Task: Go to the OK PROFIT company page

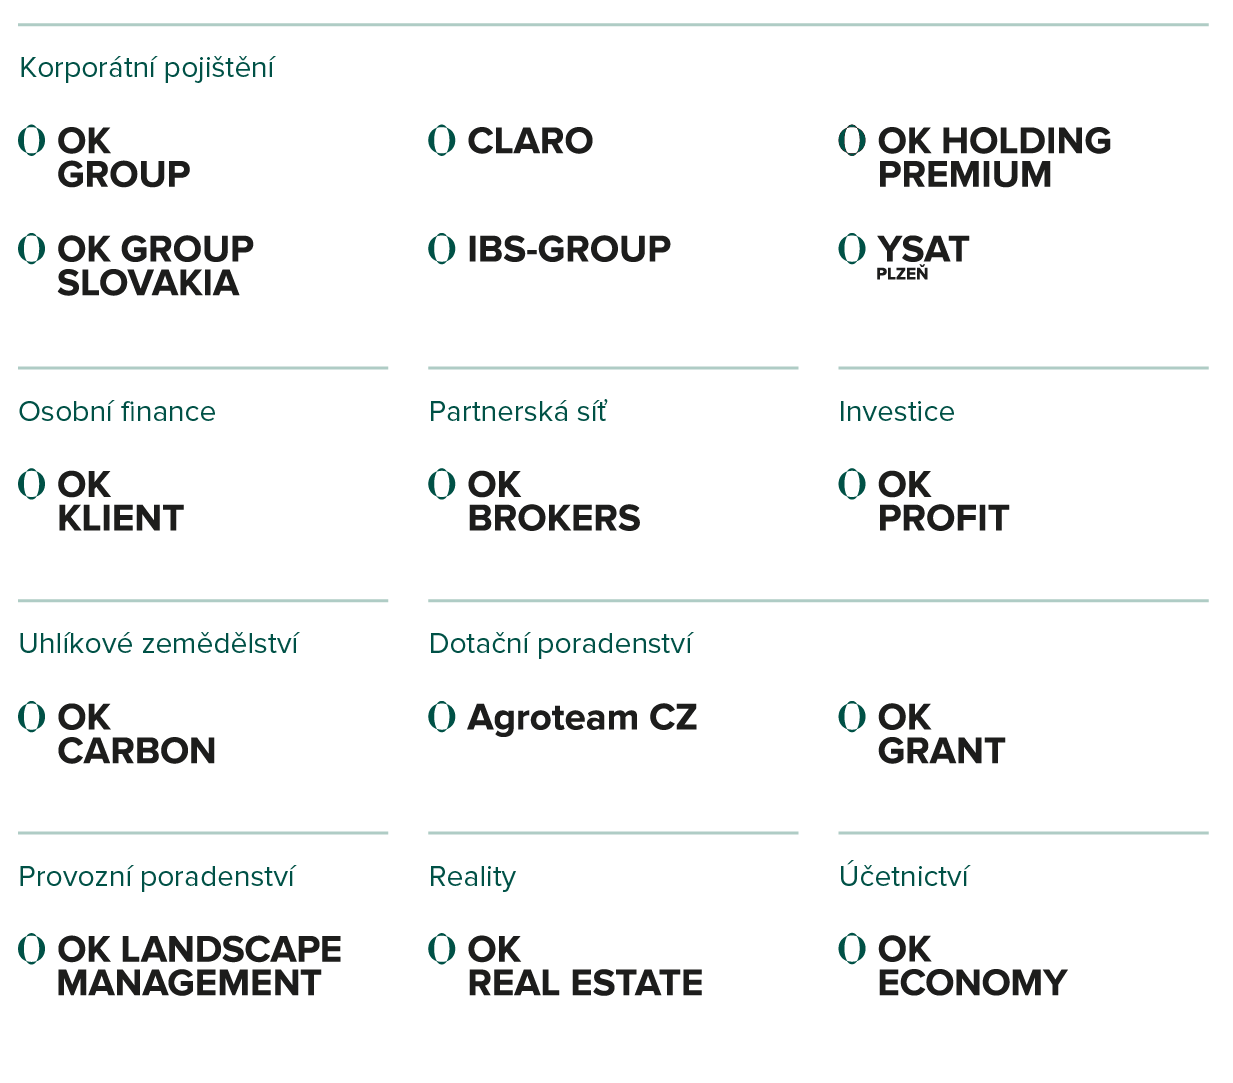Action: pyautogui.click(x=943, y=501)
